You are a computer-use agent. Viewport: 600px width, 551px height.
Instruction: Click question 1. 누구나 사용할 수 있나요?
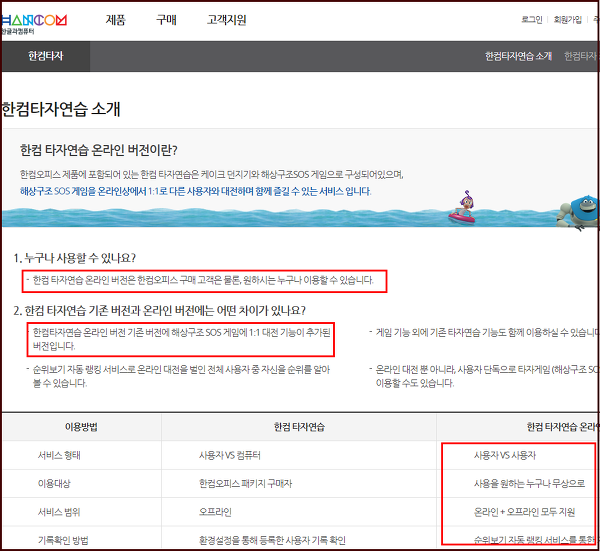[75, 258]
